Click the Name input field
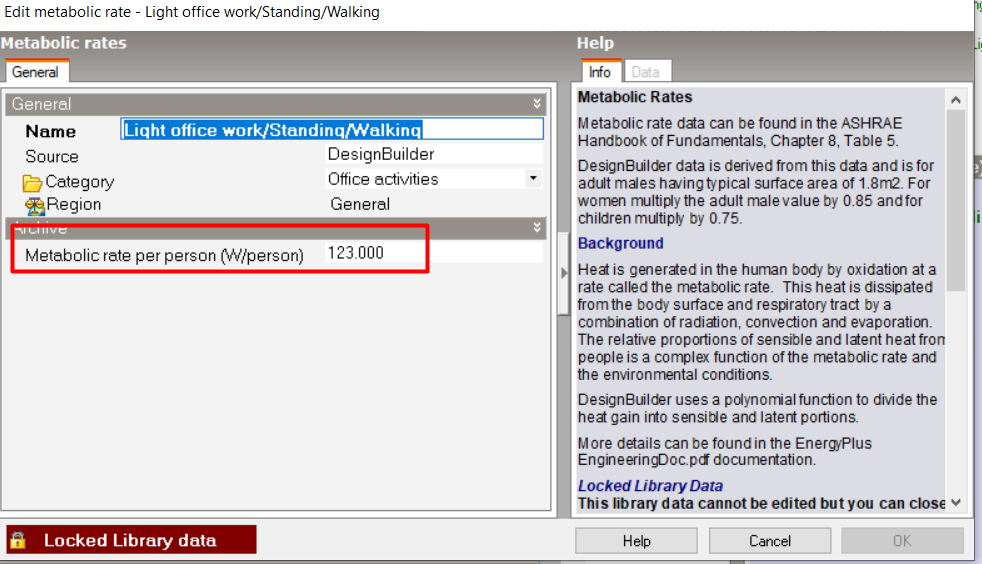Screen dimensions: 982x564 point(332,130)
